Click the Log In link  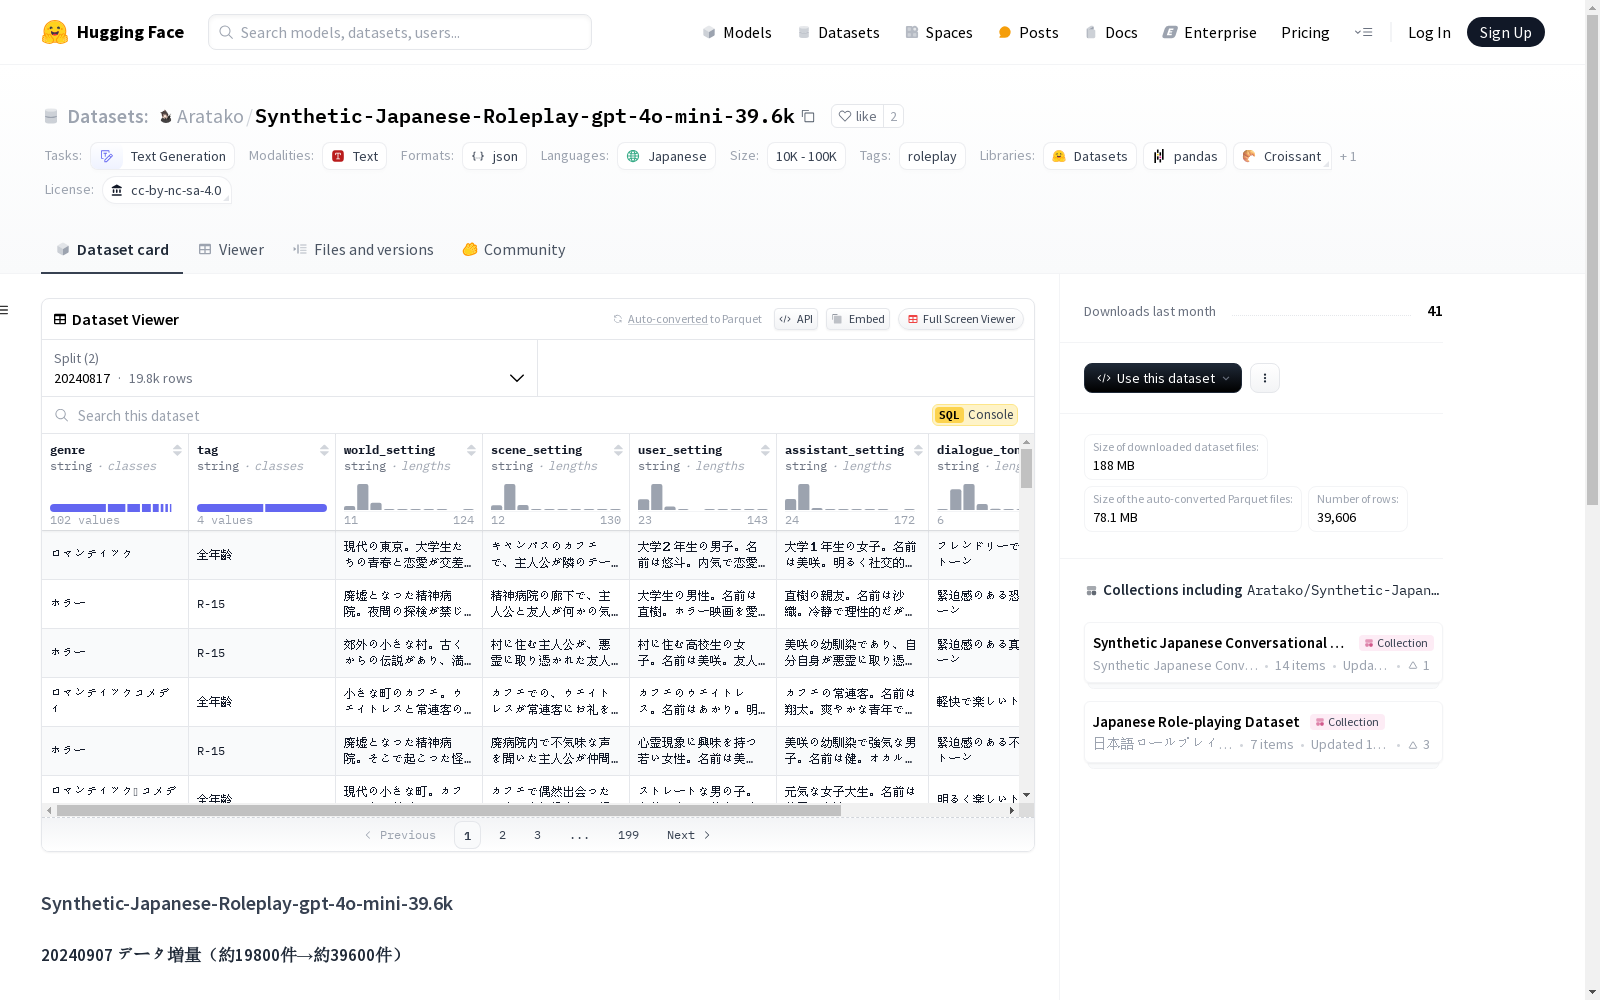point(1429,32)
